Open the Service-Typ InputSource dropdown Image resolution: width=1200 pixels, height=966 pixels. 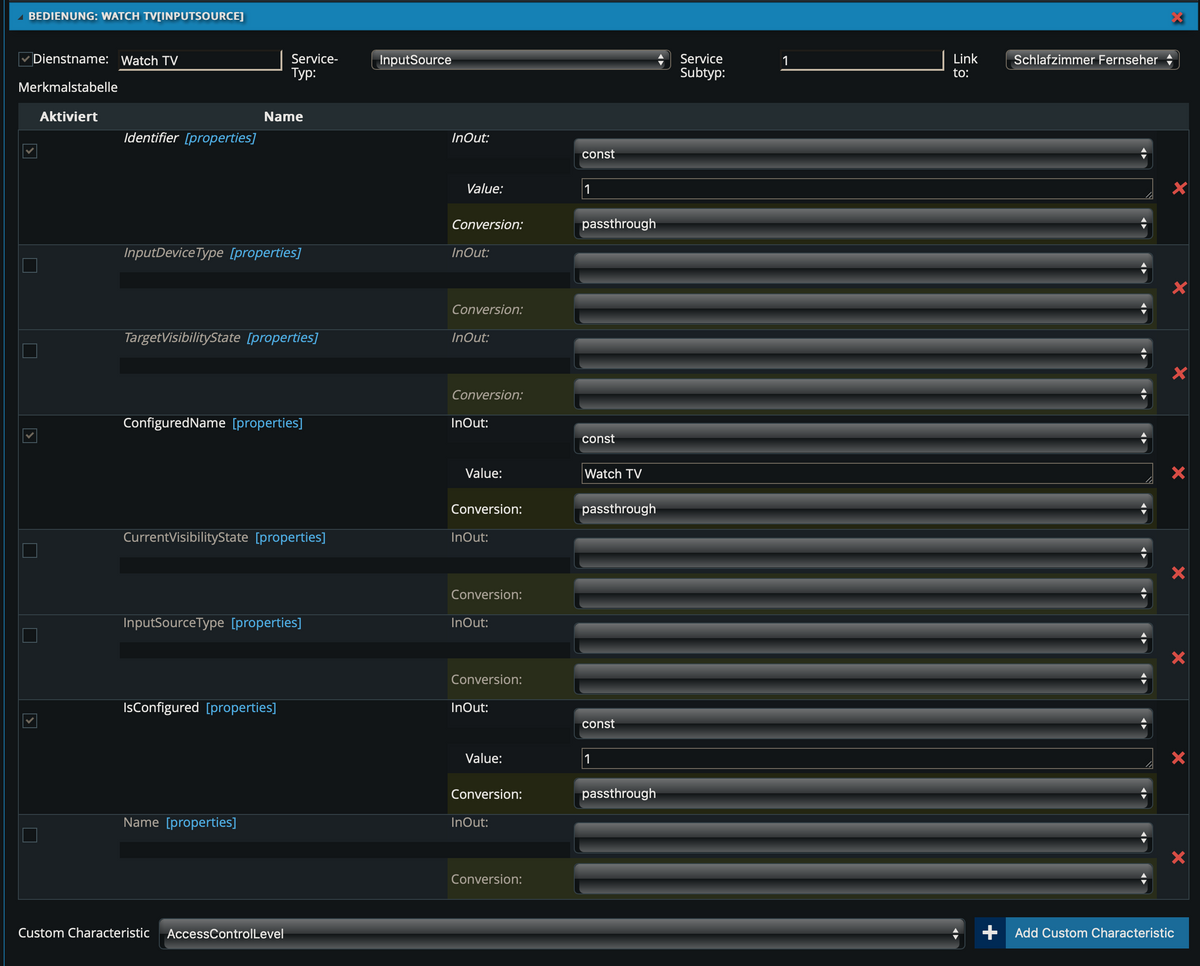point(520,59)
